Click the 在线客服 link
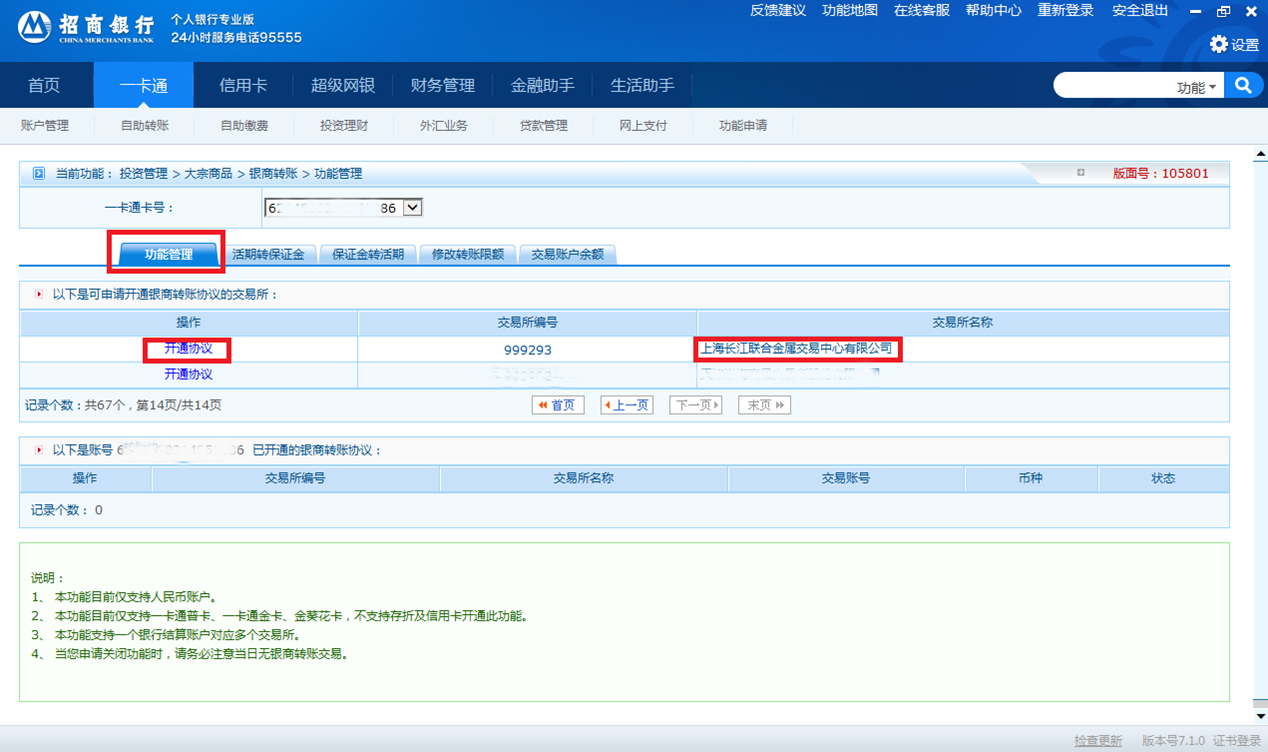Viewport: 1268px width, 752px height. [x=921, y=10]
